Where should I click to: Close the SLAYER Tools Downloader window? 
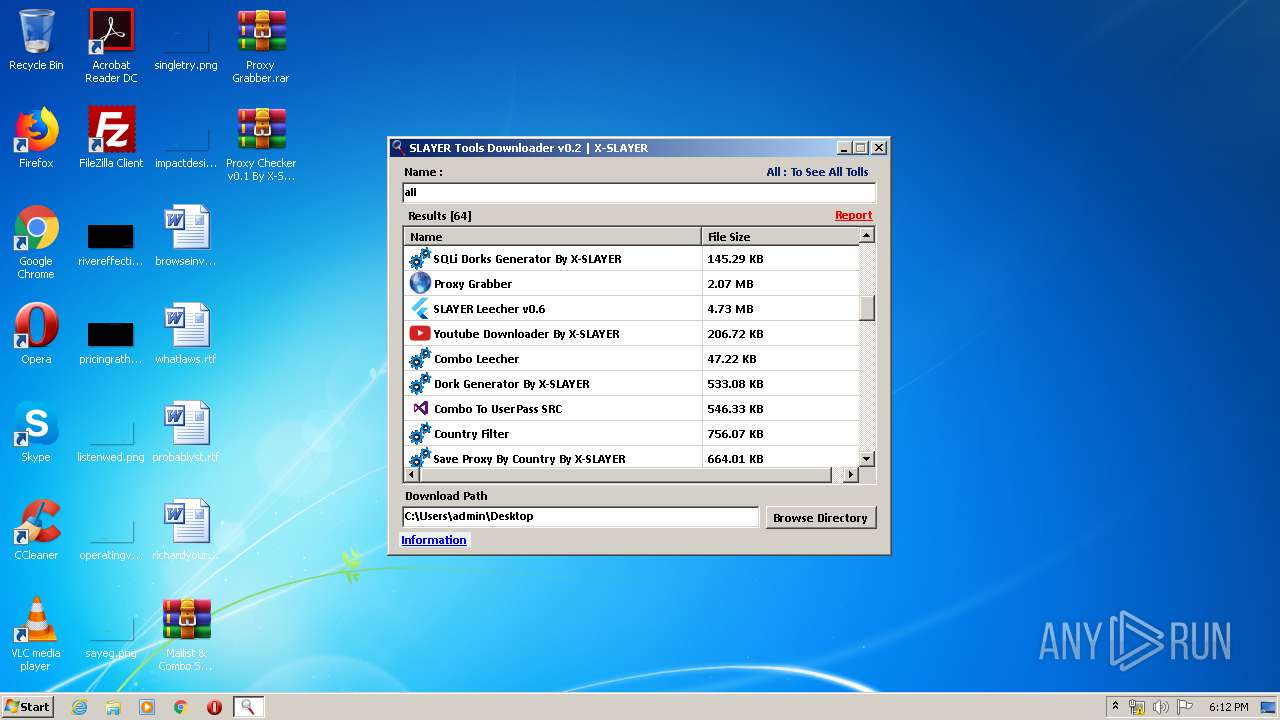879,148
